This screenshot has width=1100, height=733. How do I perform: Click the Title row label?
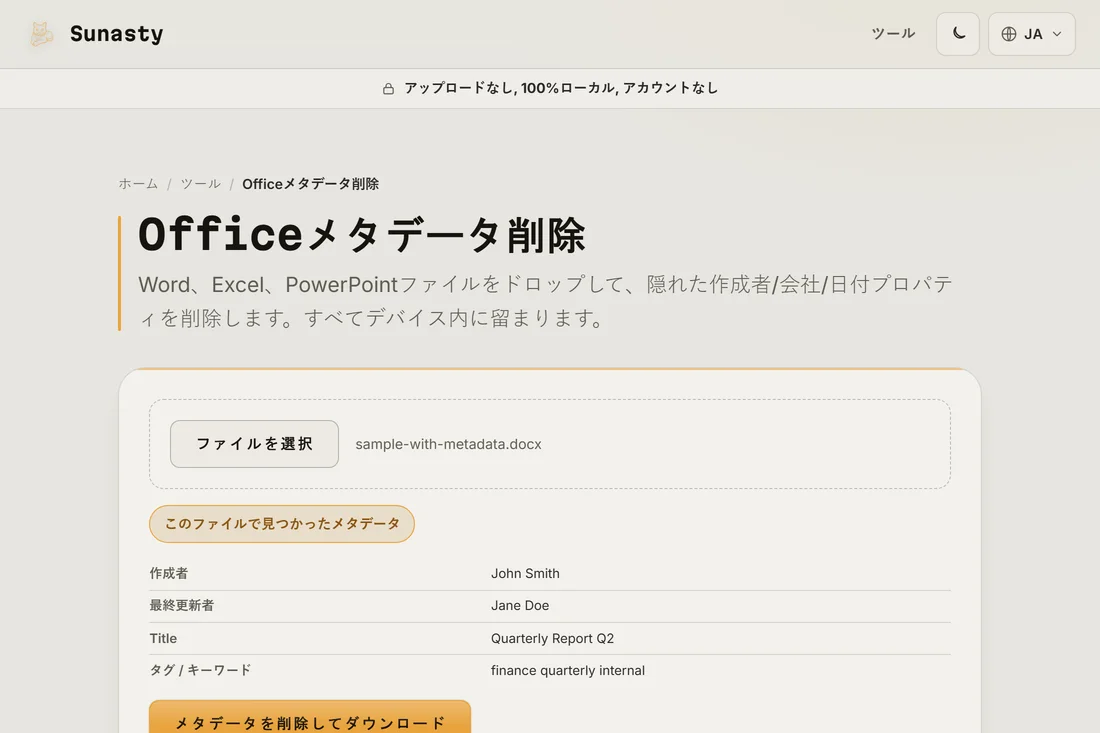[x=163, y=638]
